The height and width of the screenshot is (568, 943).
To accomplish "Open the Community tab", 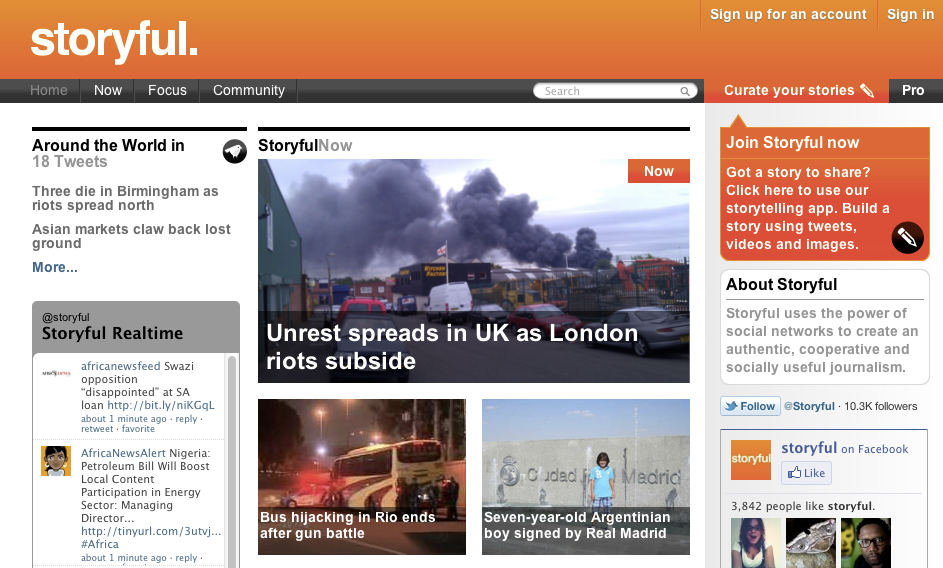I will (249, 90).
